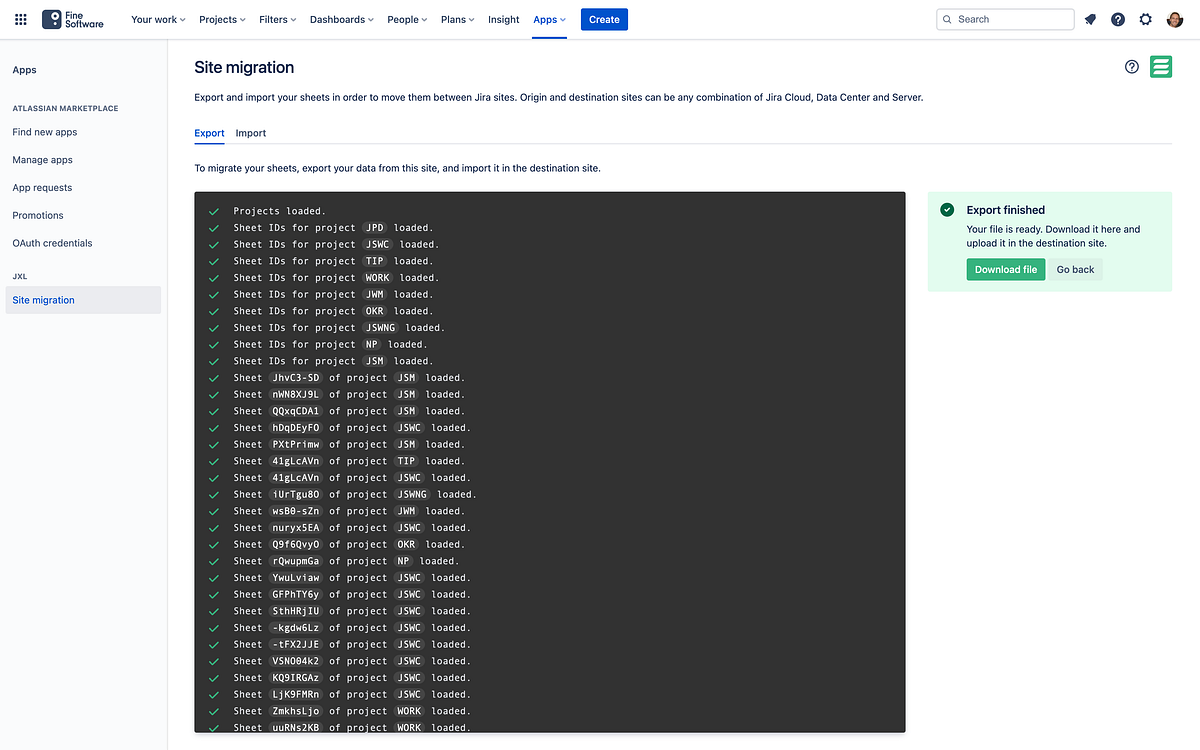The width and height of the screenshot is (1200, 750).
Task: Select Insight in the navigation bar
Action: click(503, 19)
